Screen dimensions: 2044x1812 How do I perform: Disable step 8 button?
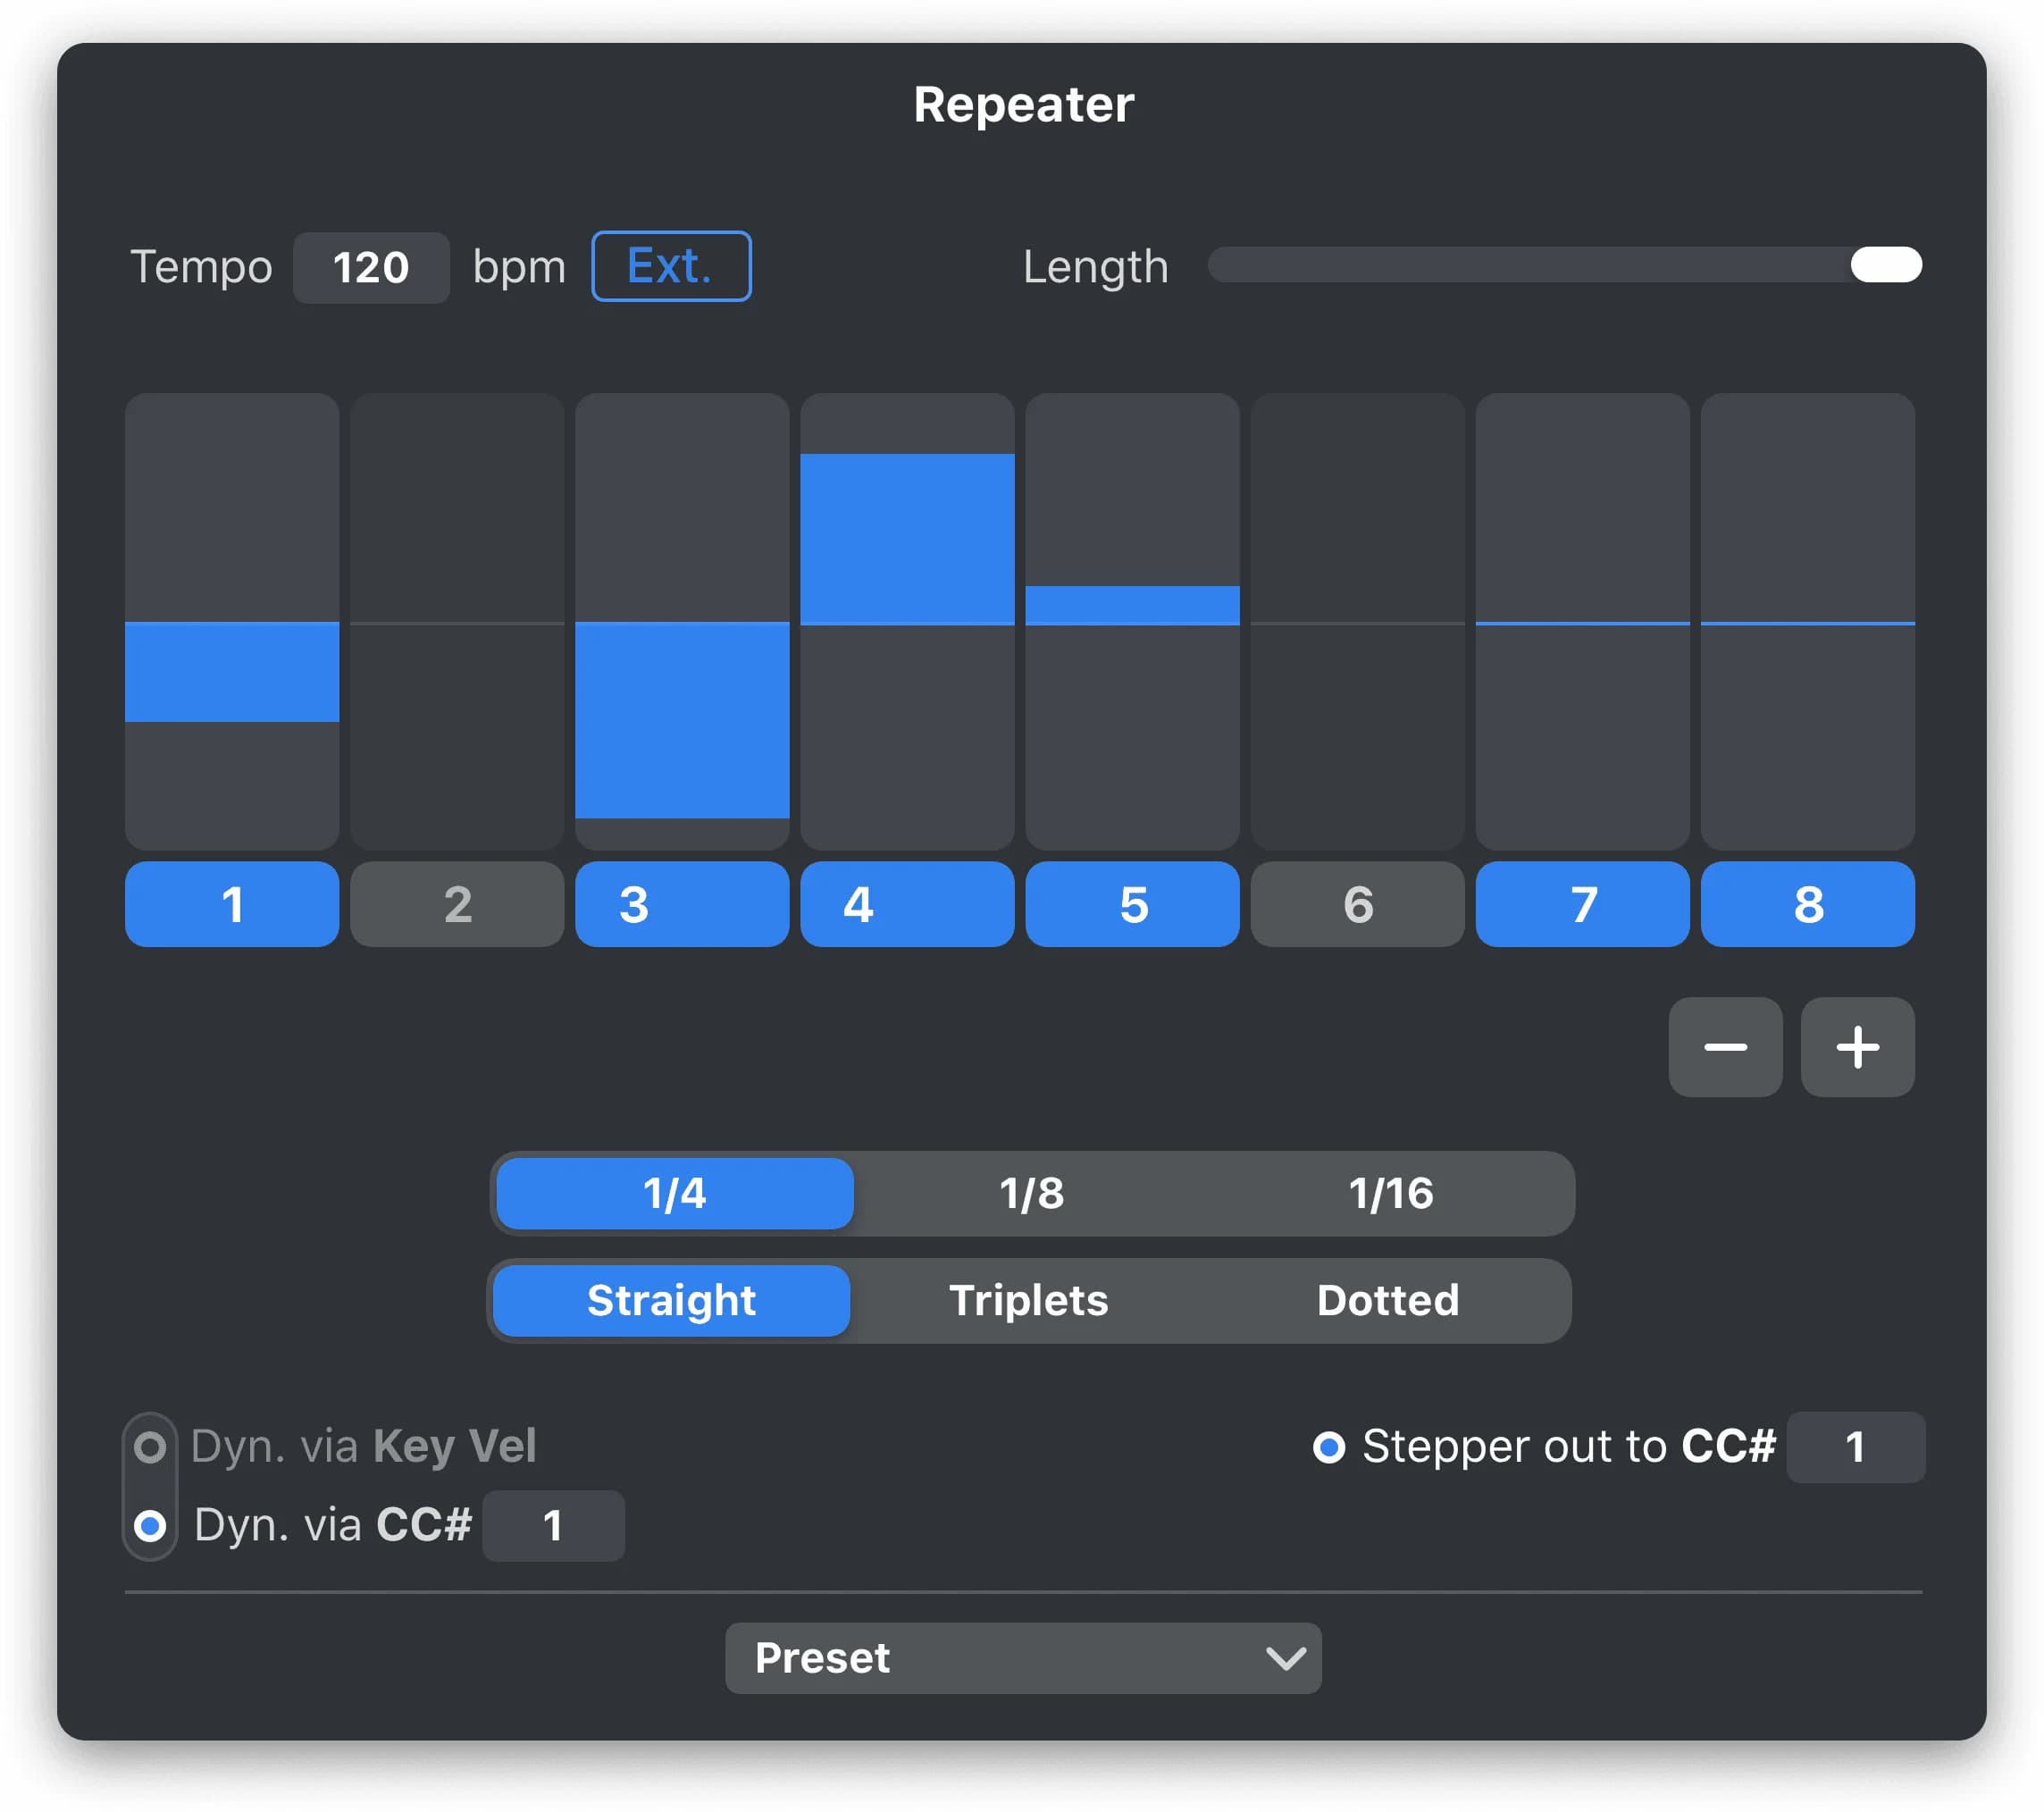(x=1807, y=904)
